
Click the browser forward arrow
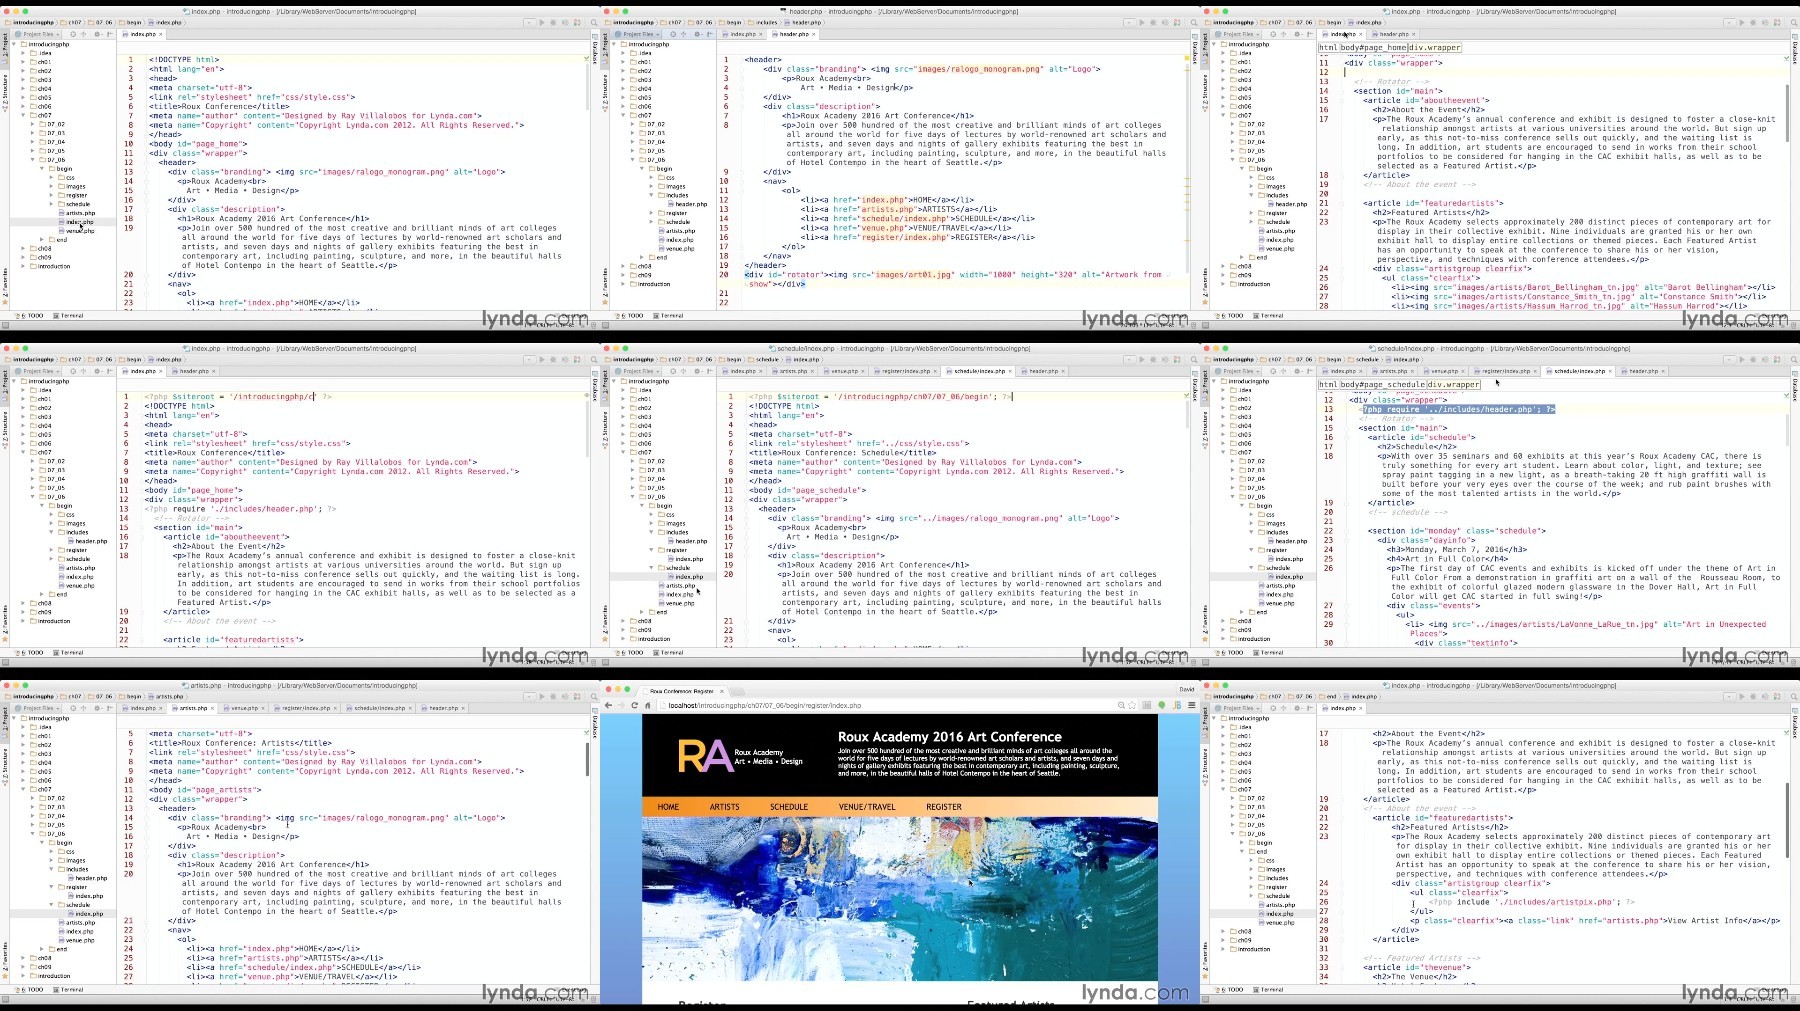(x=621, y=705)
